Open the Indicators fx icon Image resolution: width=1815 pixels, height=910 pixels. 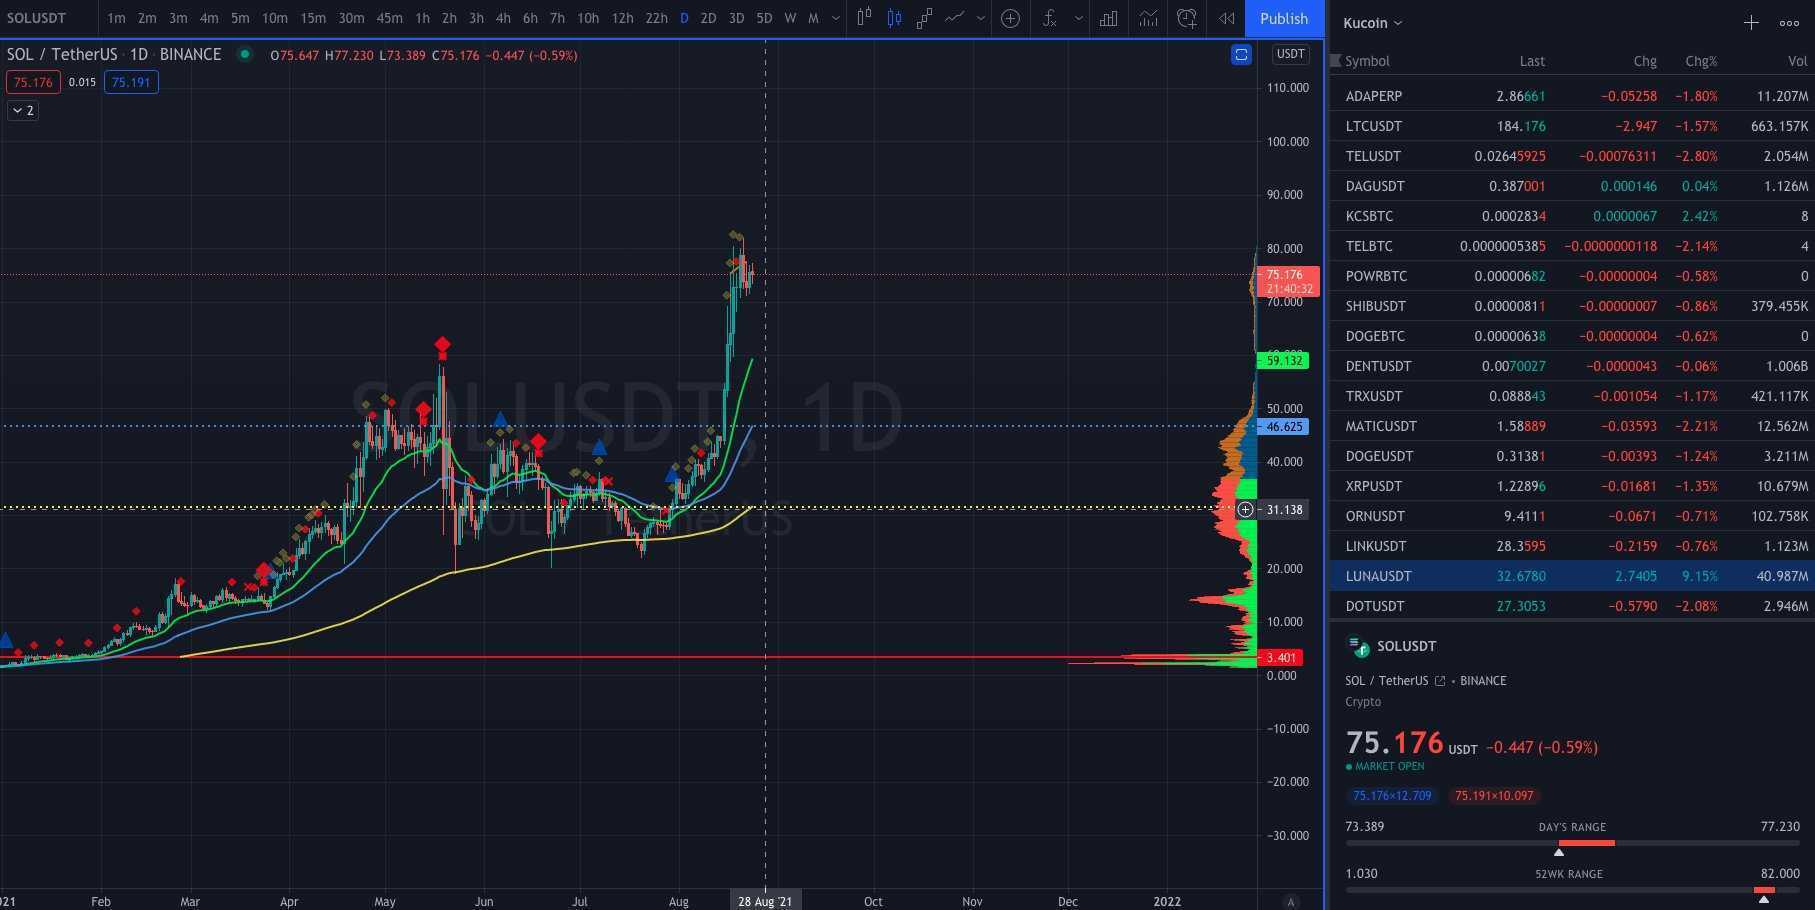point(1049,18)
